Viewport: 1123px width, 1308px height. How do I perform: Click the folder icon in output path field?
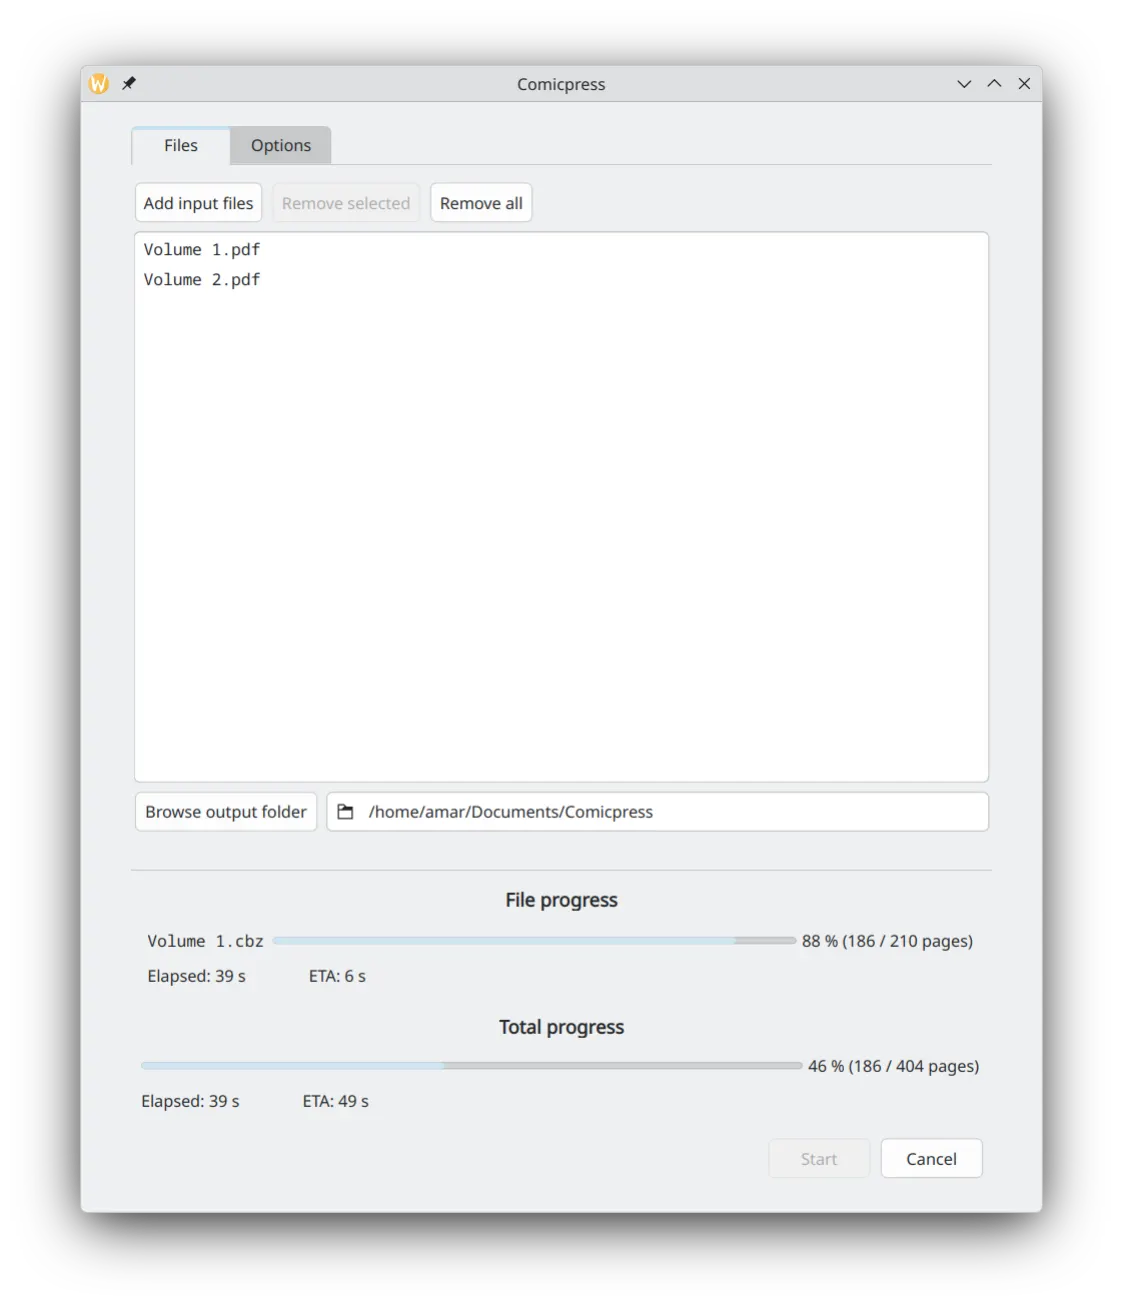(345, 812)
